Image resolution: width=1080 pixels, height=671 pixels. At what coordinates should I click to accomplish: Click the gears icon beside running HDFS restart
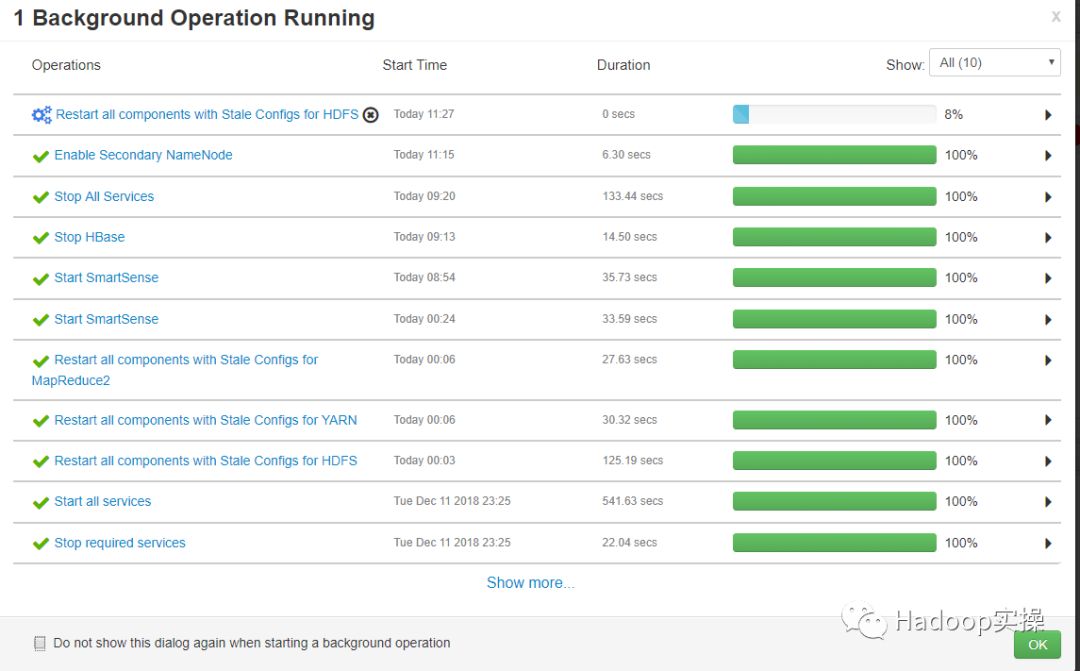click(x=41, y=115)
